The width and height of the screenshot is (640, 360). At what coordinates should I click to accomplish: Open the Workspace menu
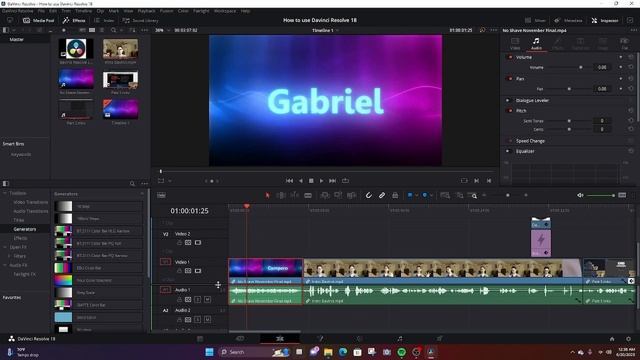pyautogui.click(x=225, y=11)
